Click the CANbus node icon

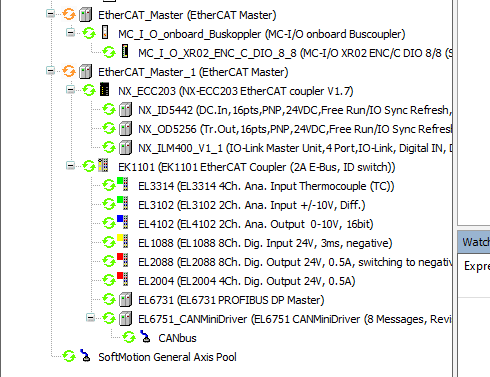click(x=145, y=337)
